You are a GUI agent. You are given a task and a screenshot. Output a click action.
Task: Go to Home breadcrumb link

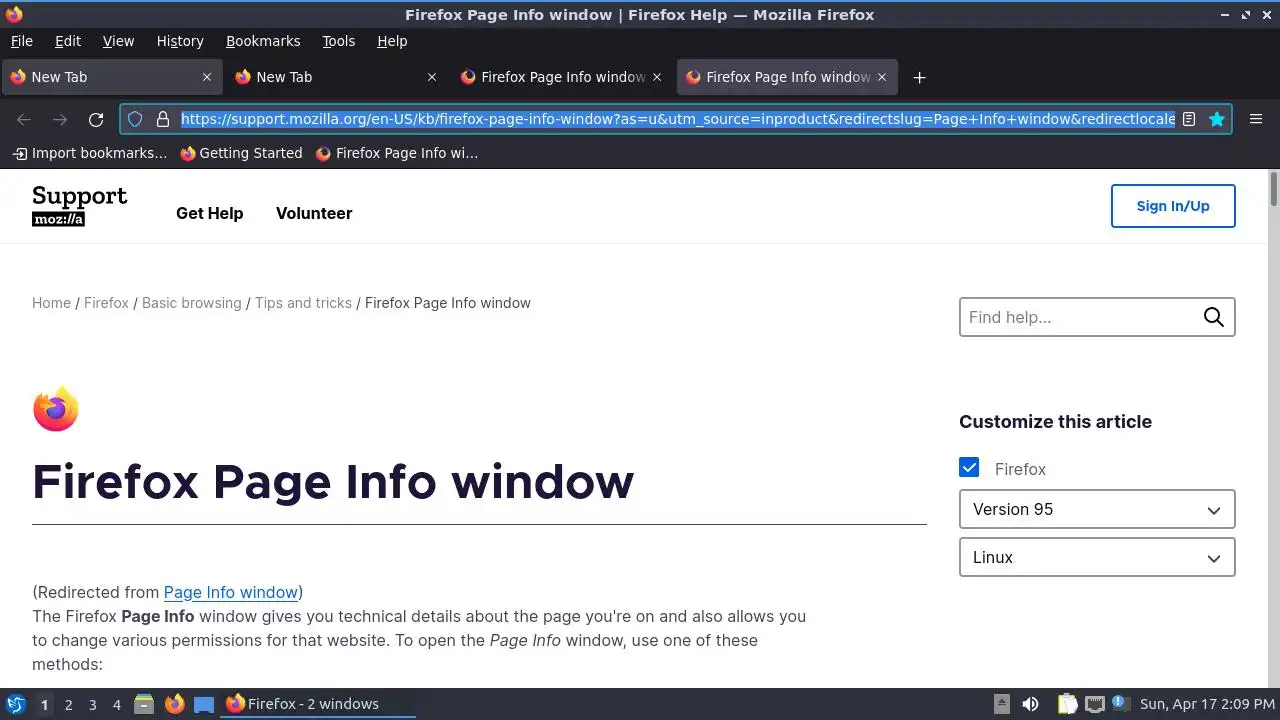51,303
